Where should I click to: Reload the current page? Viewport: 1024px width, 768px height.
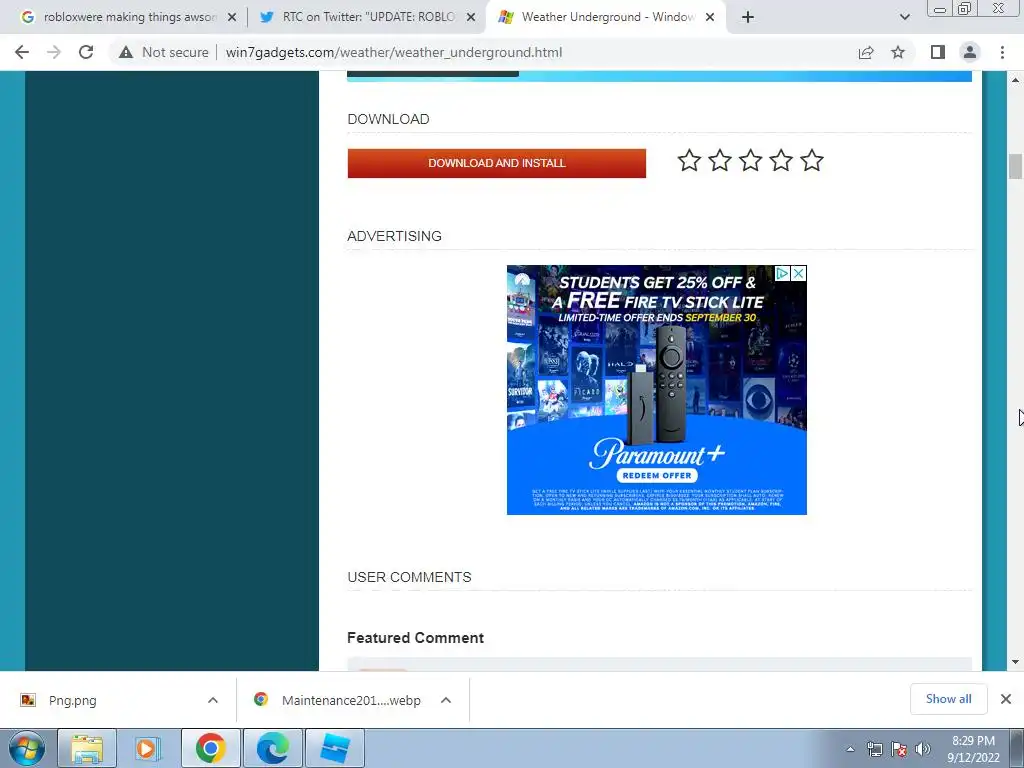(86, 52)
